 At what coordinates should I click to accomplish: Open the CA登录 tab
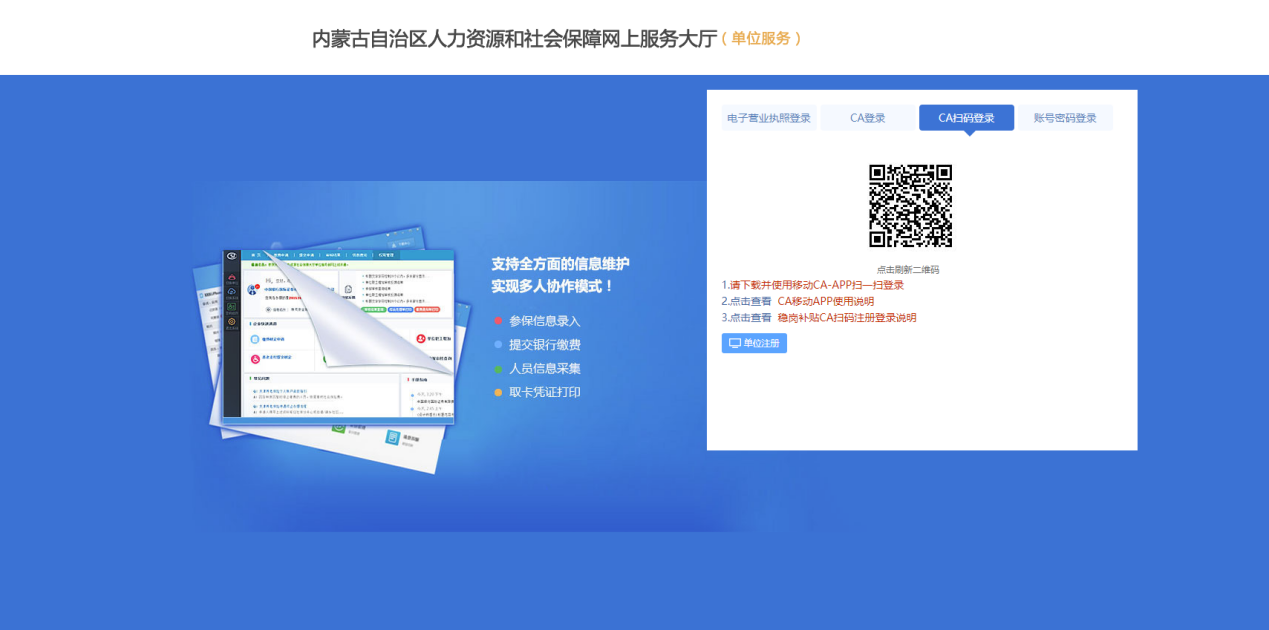(867, 118)
